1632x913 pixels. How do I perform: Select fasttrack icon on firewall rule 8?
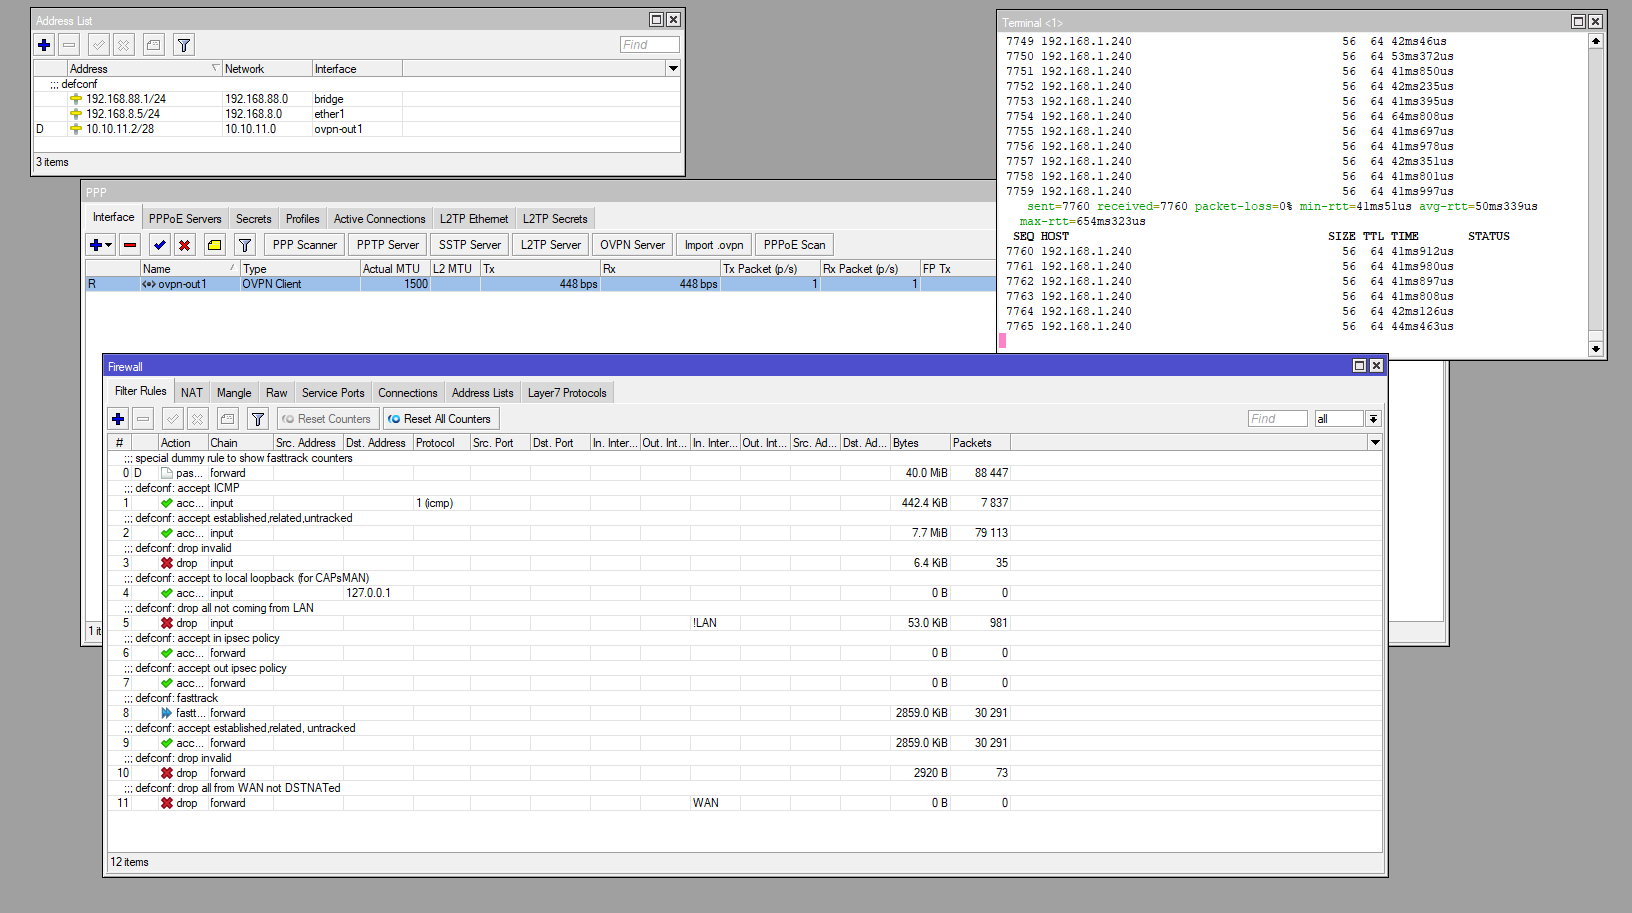(167, 713)
